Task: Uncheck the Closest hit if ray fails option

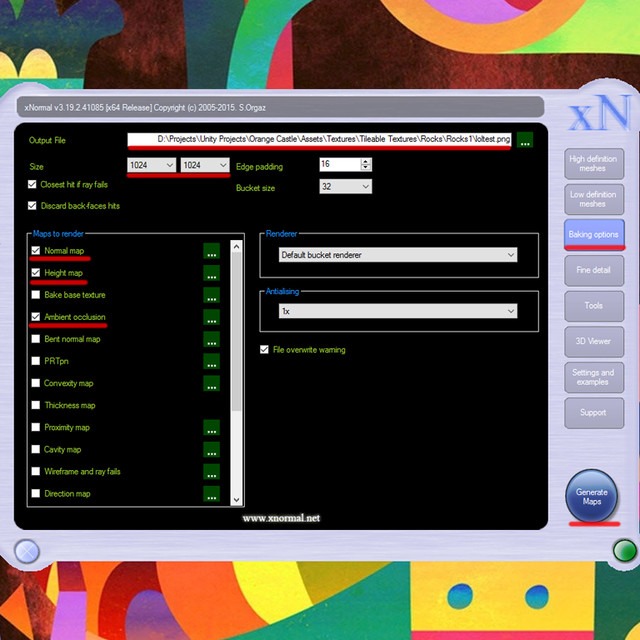Action: coord(32,184)
